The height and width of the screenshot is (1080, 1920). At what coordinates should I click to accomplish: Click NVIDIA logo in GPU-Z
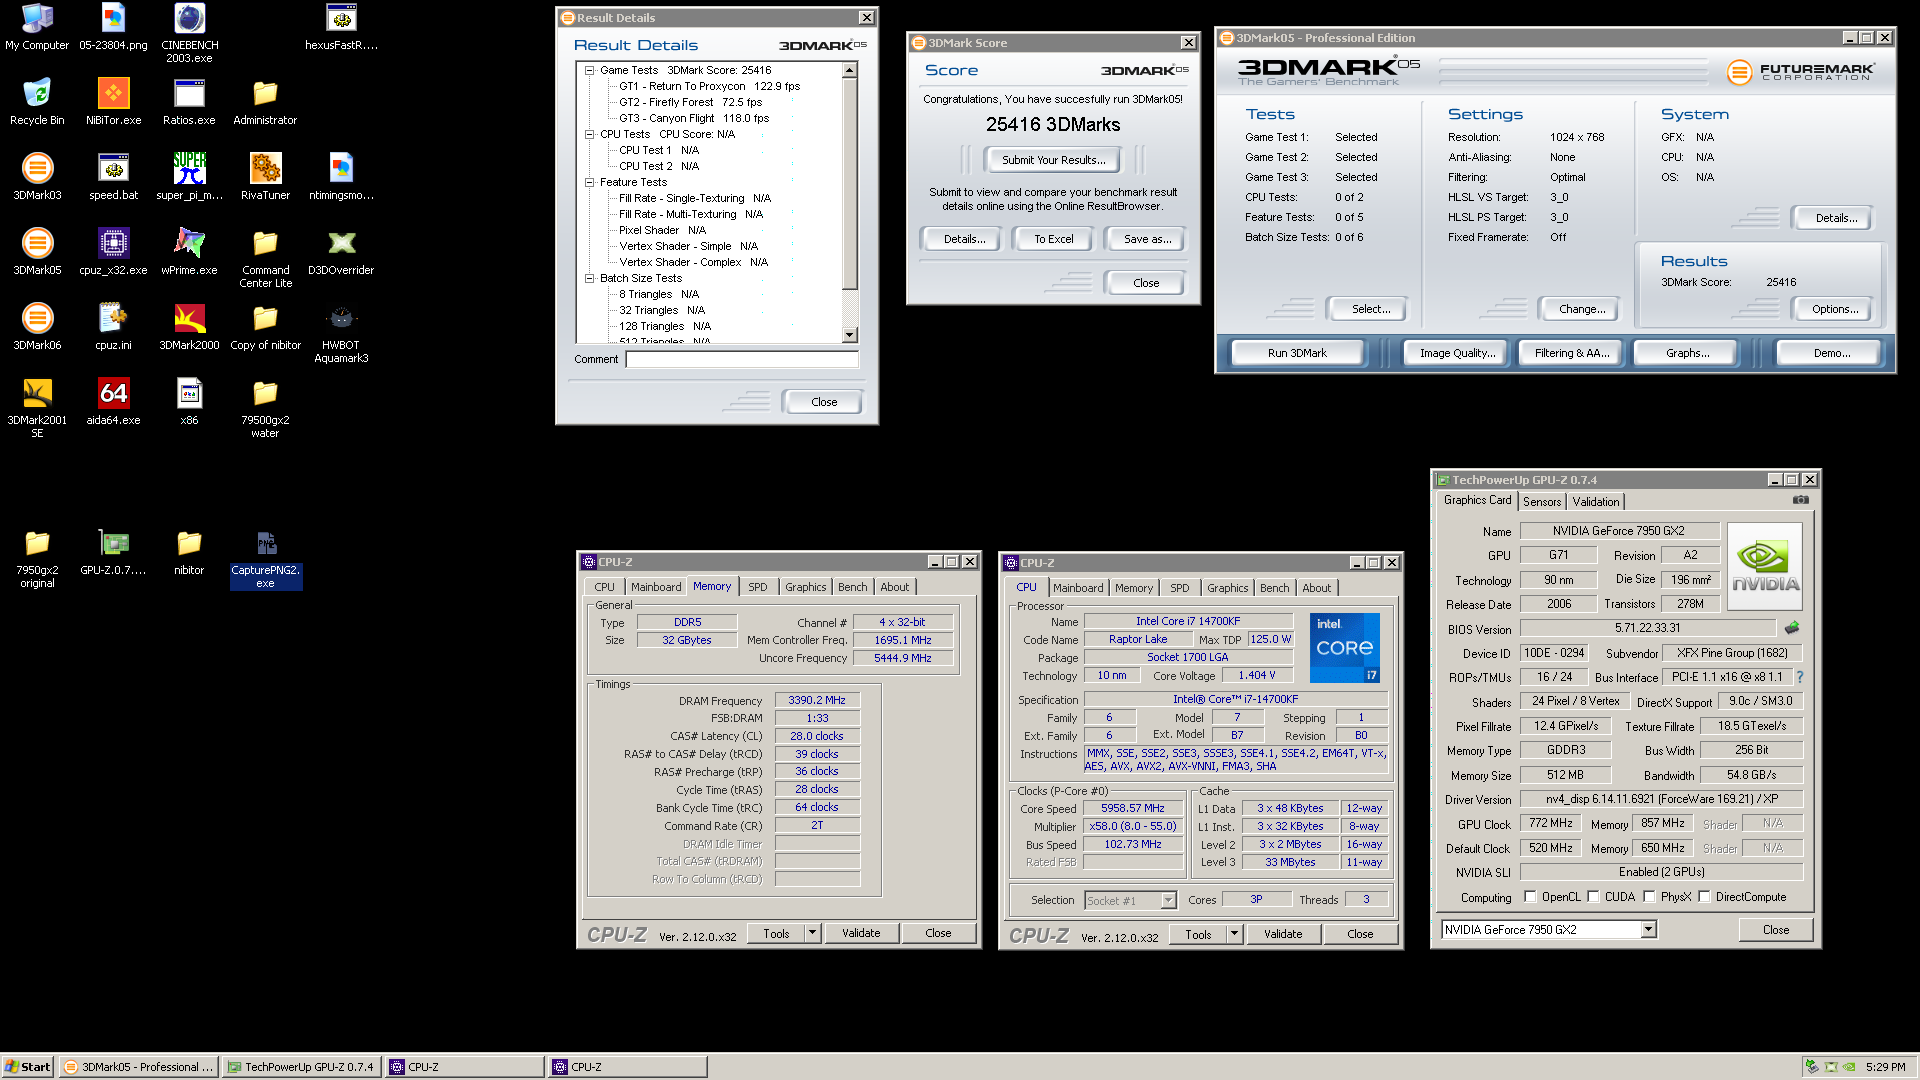(1765, 566)
